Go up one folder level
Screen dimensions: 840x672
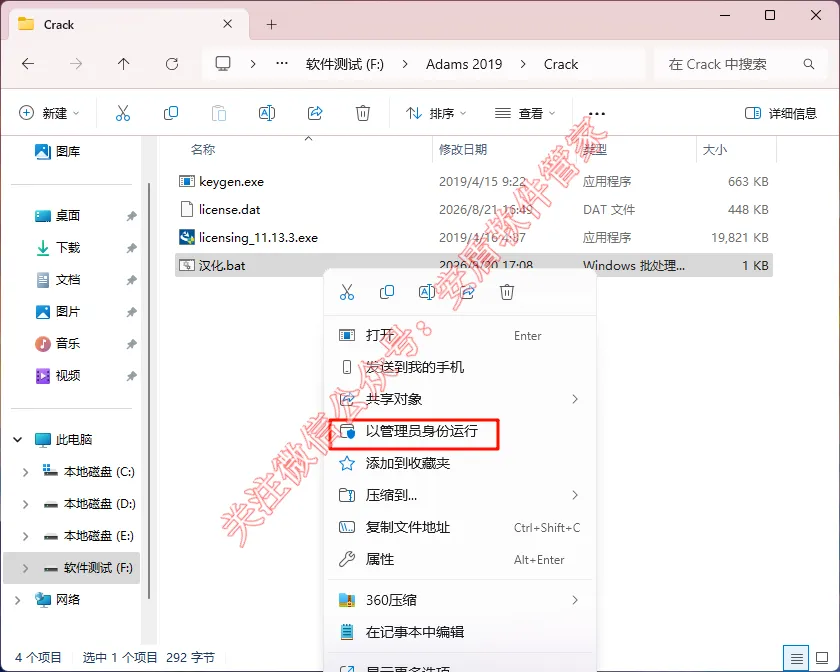[124, 64]
